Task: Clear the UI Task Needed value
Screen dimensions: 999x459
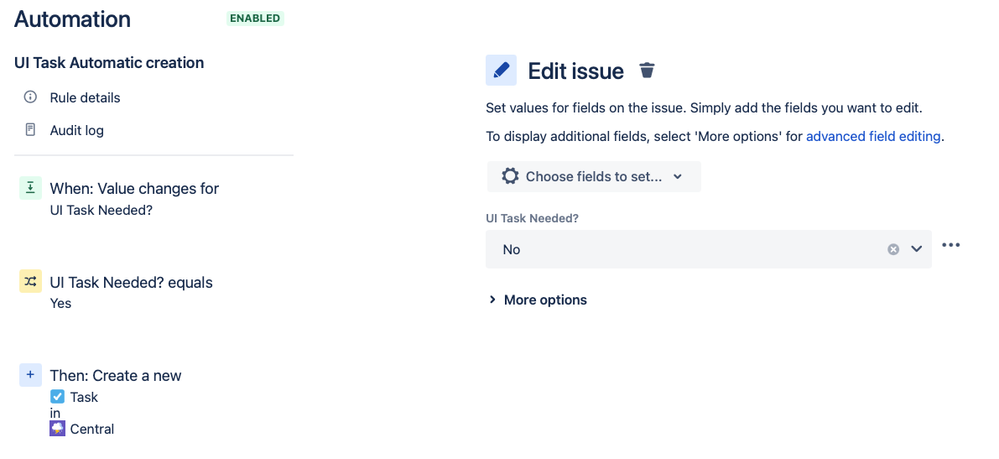Action: (x=893, y=249)
